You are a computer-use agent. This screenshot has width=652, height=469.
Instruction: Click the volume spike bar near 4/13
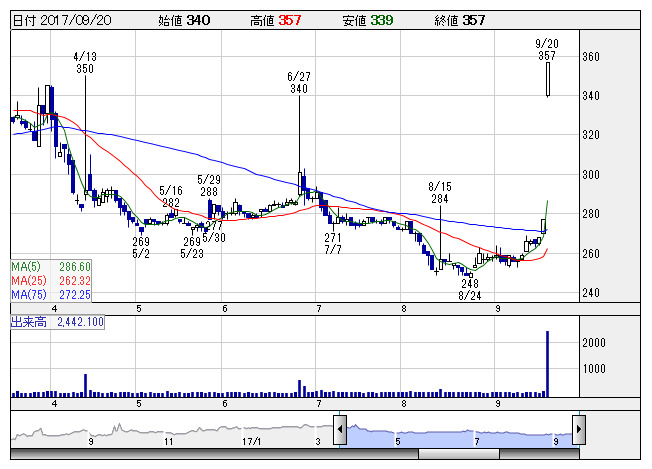tap(86, 385)
